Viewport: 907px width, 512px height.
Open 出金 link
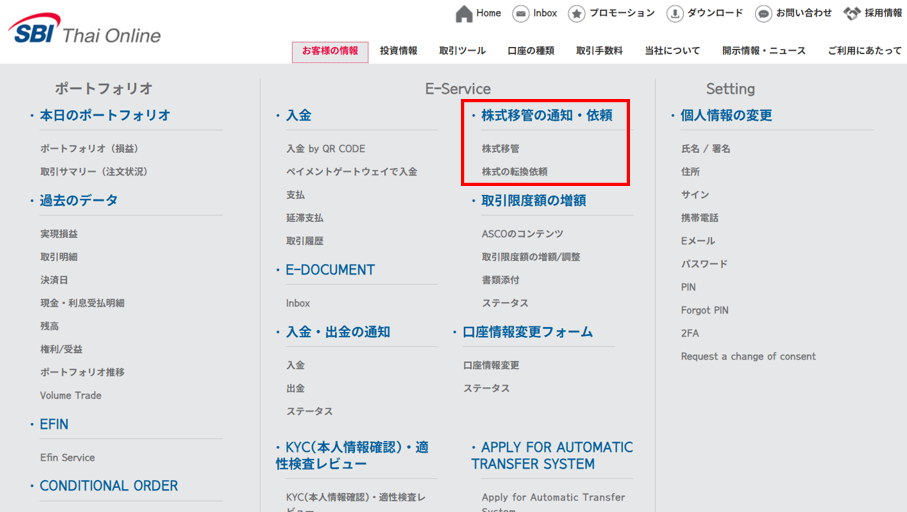point(295,388)
